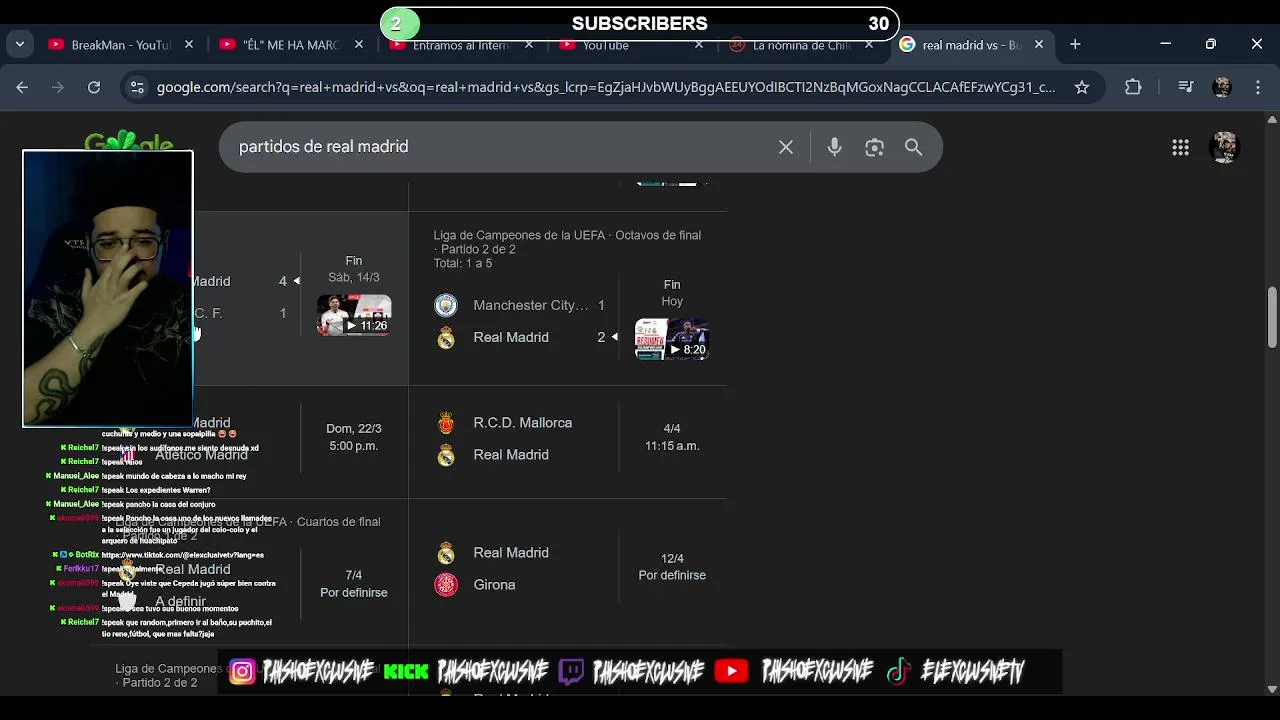Viewport: 1280px width, 720px height.
Task: Open the Manchester City team row
Action: coord(520,305)
